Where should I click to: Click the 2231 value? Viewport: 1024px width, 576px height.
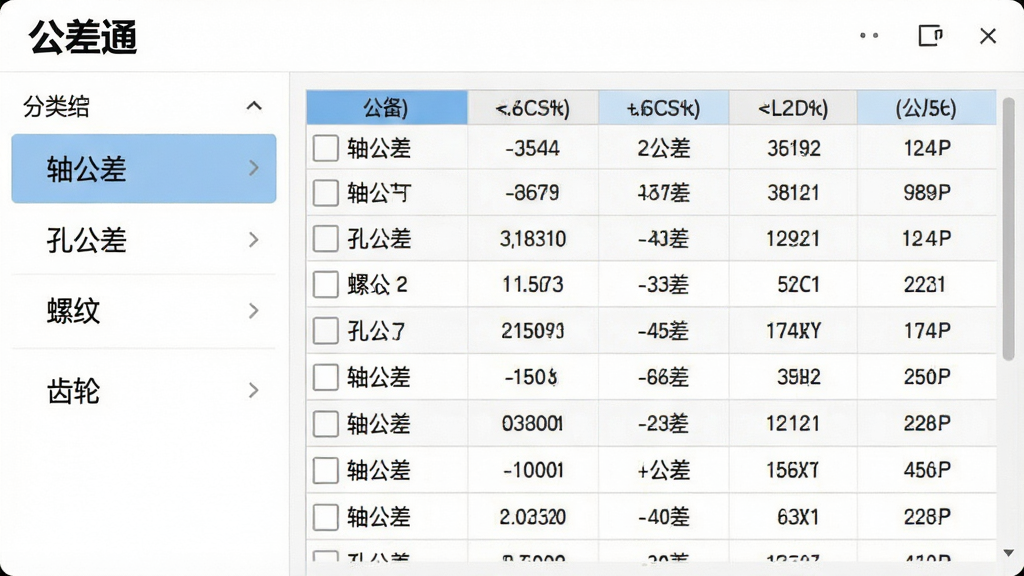click(927, 285)
